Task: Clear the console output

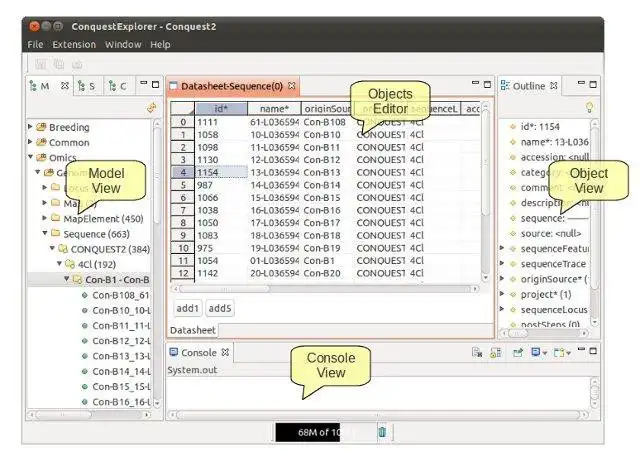Action: click(477, 352)
